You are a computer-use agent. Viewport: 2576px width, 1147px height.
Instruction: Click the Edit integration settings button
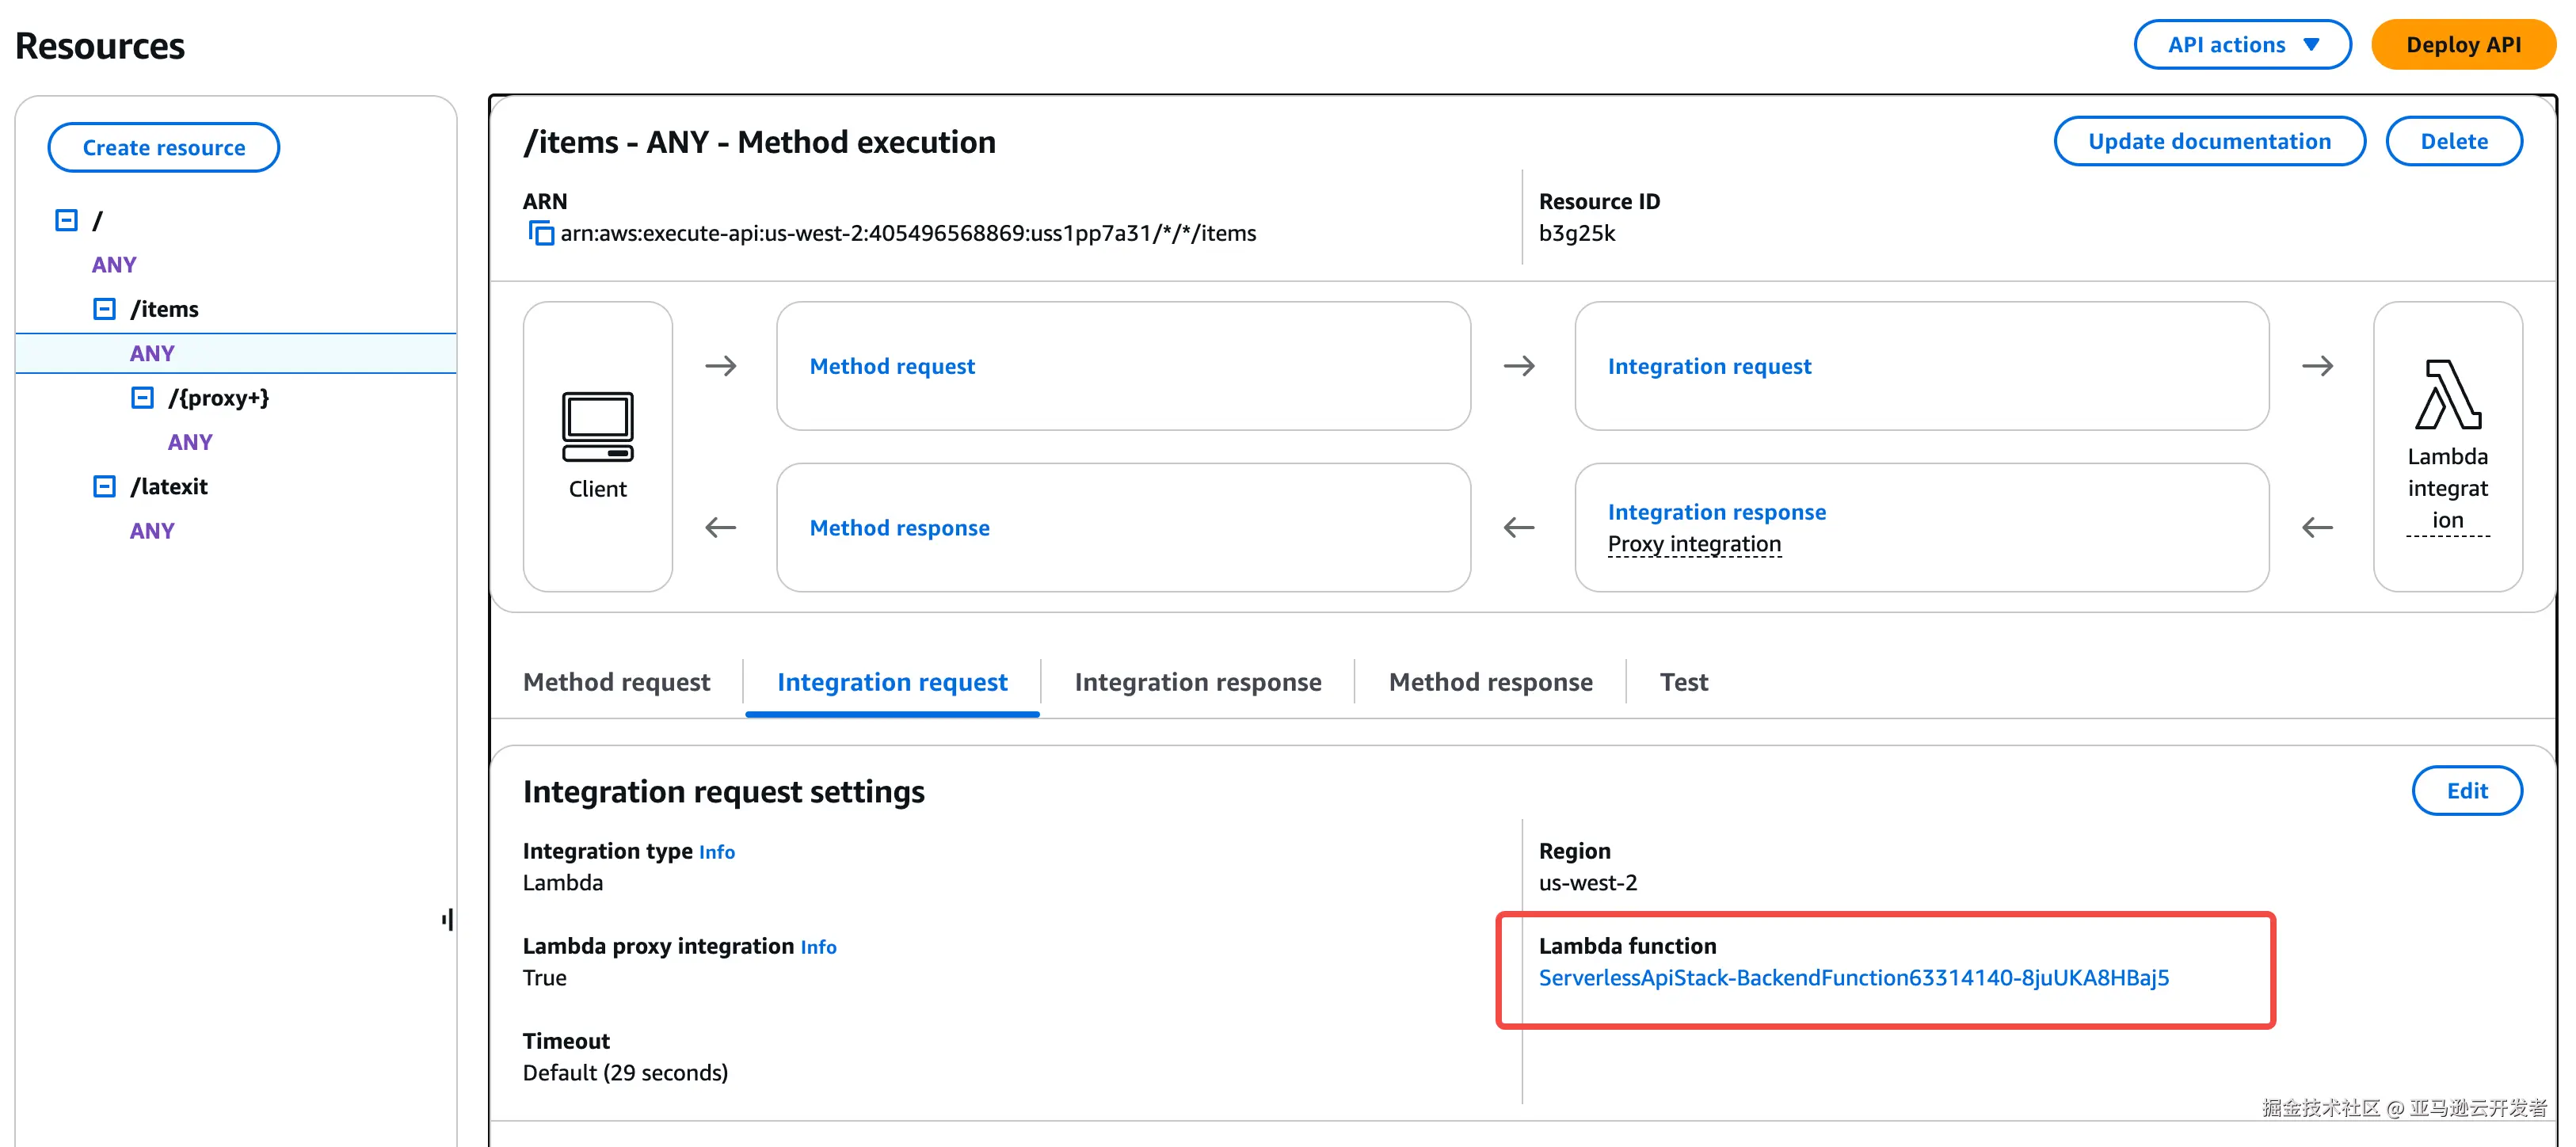(2466, 791)
